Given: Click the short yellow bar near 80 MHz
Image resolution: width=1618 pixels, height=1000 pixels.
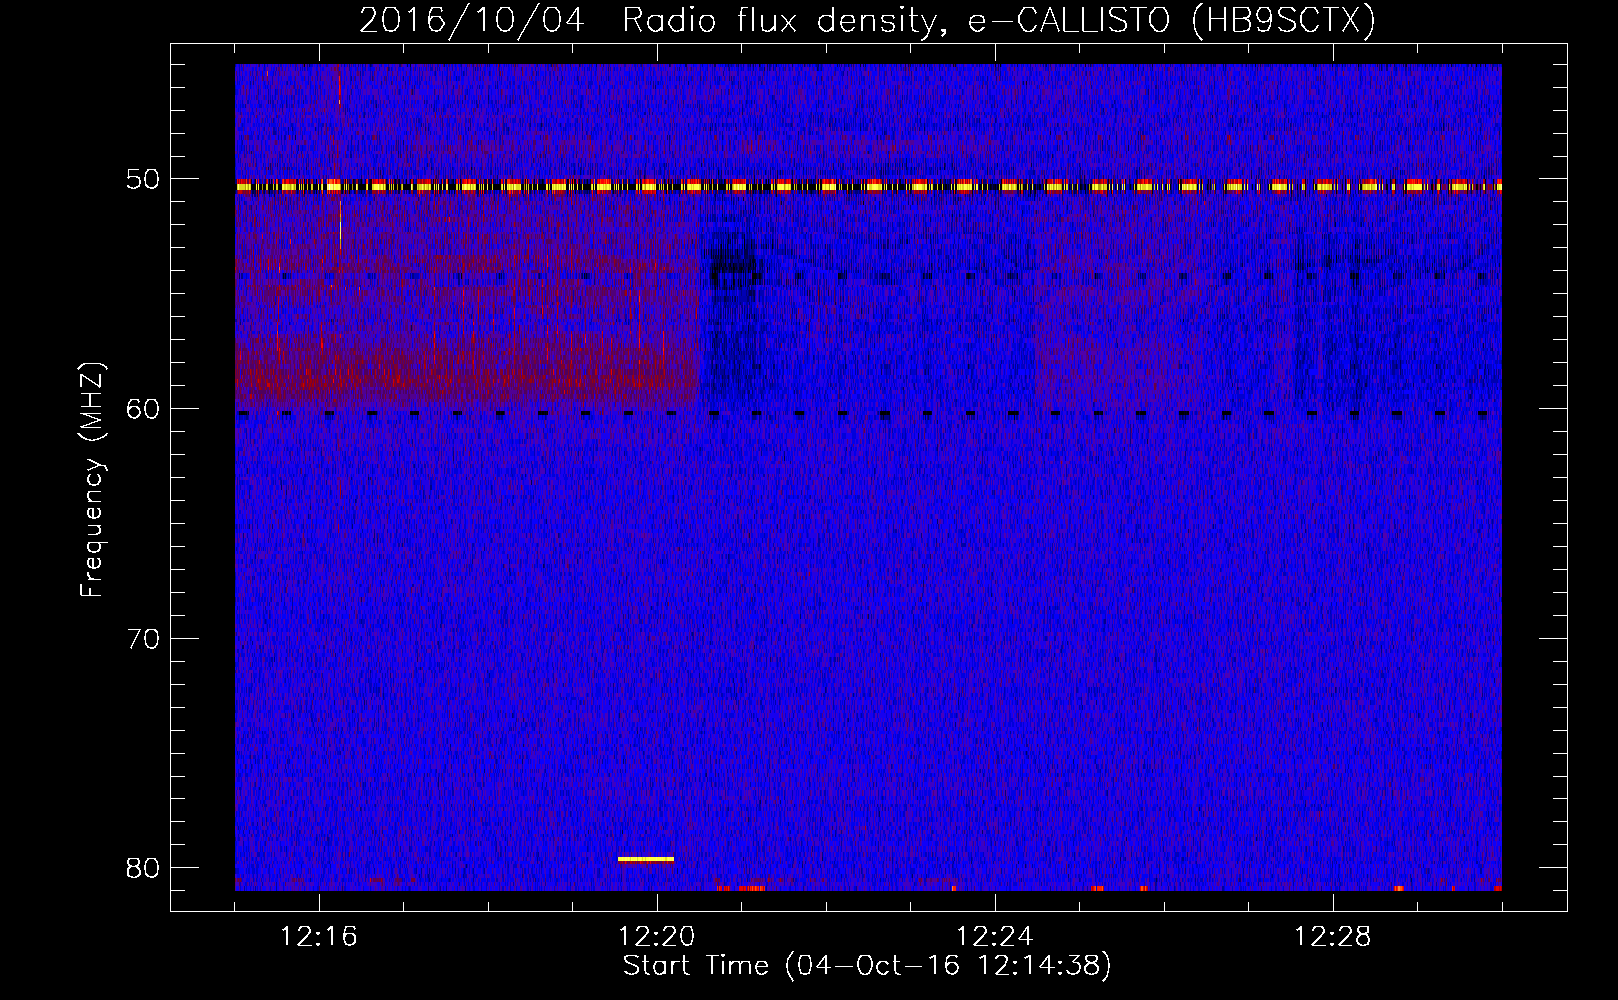Looking at the screenshot, I should coord(646,859).
